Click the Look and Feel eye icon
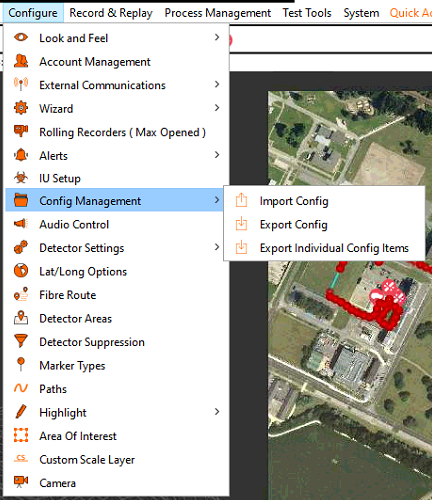Image resolution: width=432 pixels, height=500 pixels. pos(21,37)
